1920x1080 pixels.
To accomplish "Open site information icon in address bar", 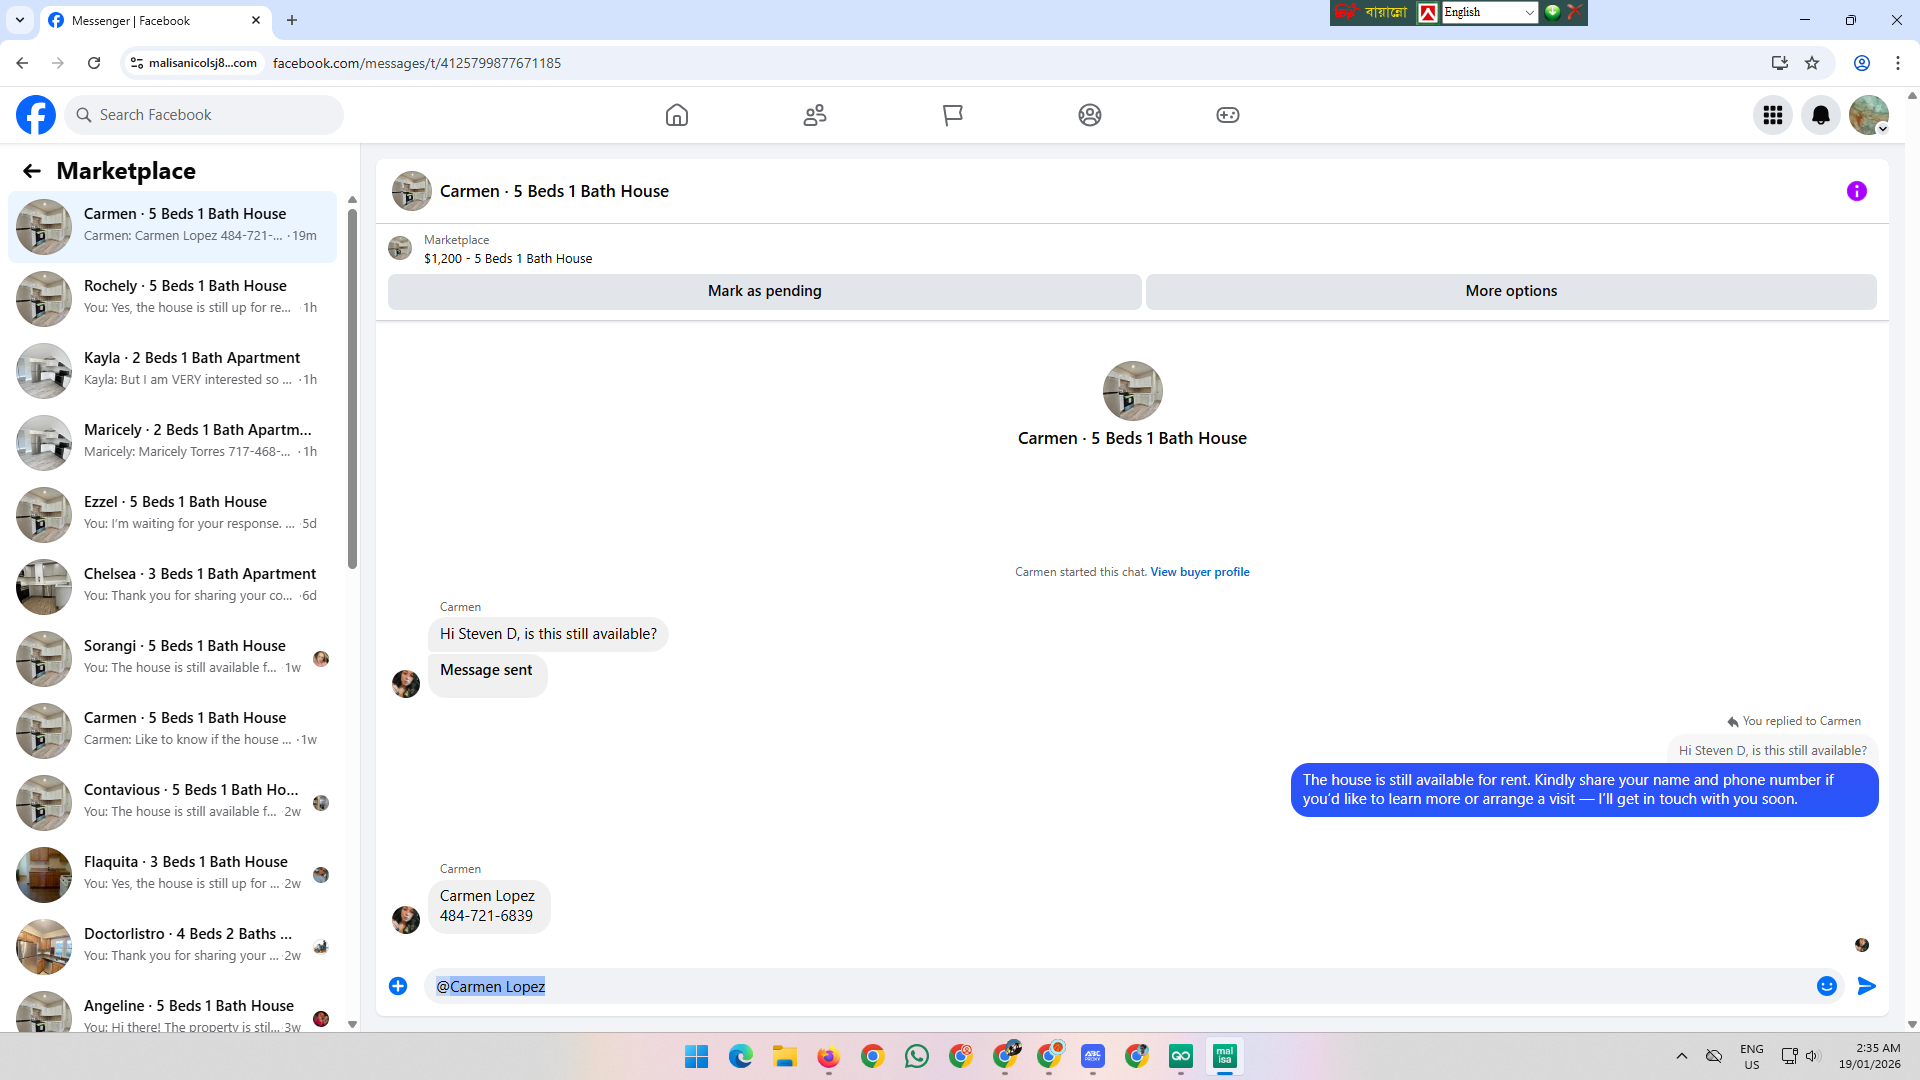I will (137, 63).
